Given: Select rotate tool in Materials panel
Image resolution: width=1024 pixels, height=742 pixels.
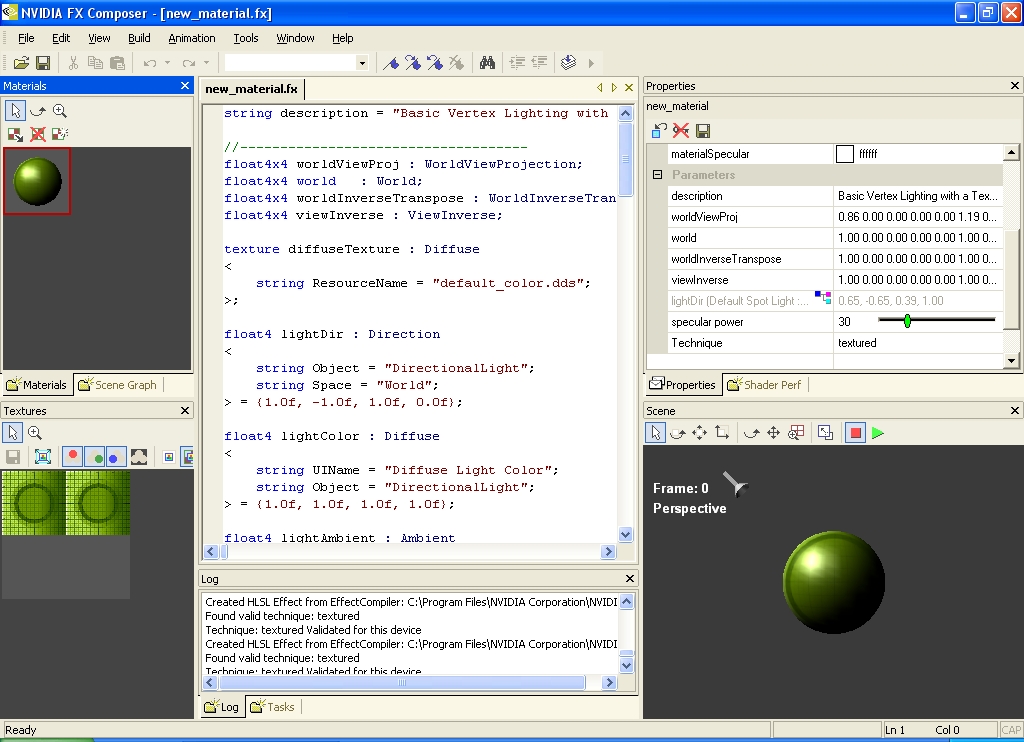Looking at the screenshot, I should click(x=38, y=111).
